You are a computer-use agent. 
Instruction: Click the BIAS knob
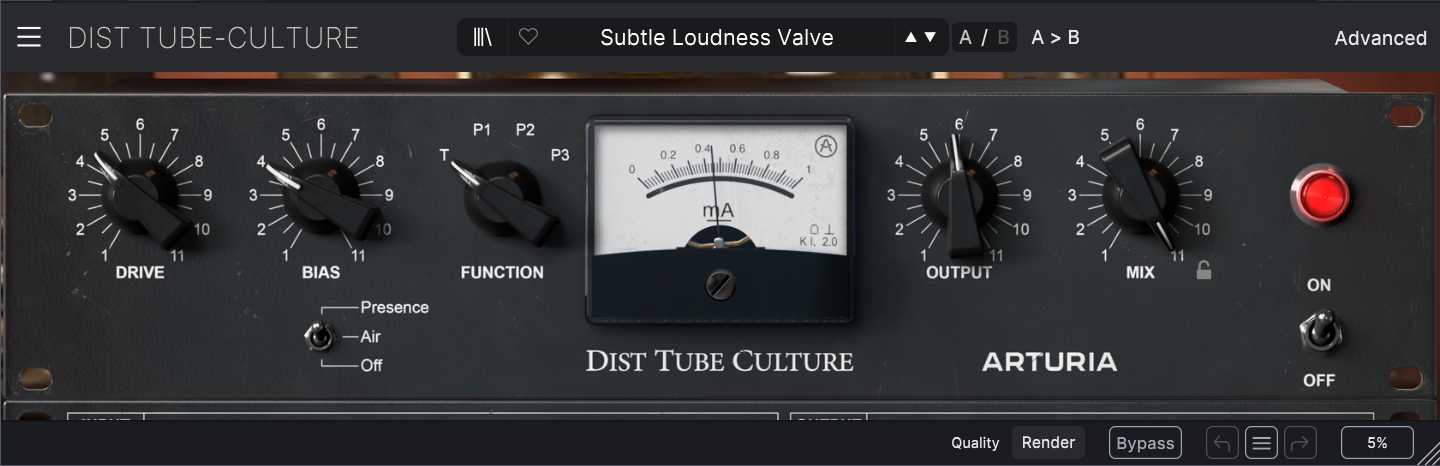click(x=322, y=195)
